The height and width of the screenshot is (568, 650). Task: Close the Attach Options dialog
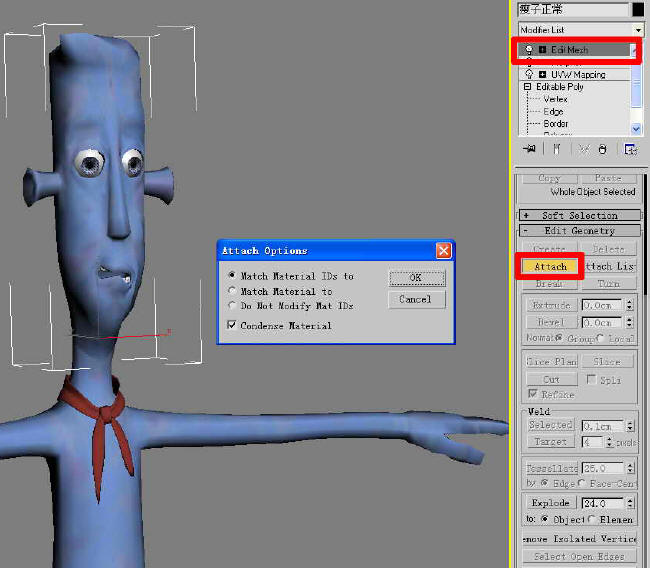point(444,250)
